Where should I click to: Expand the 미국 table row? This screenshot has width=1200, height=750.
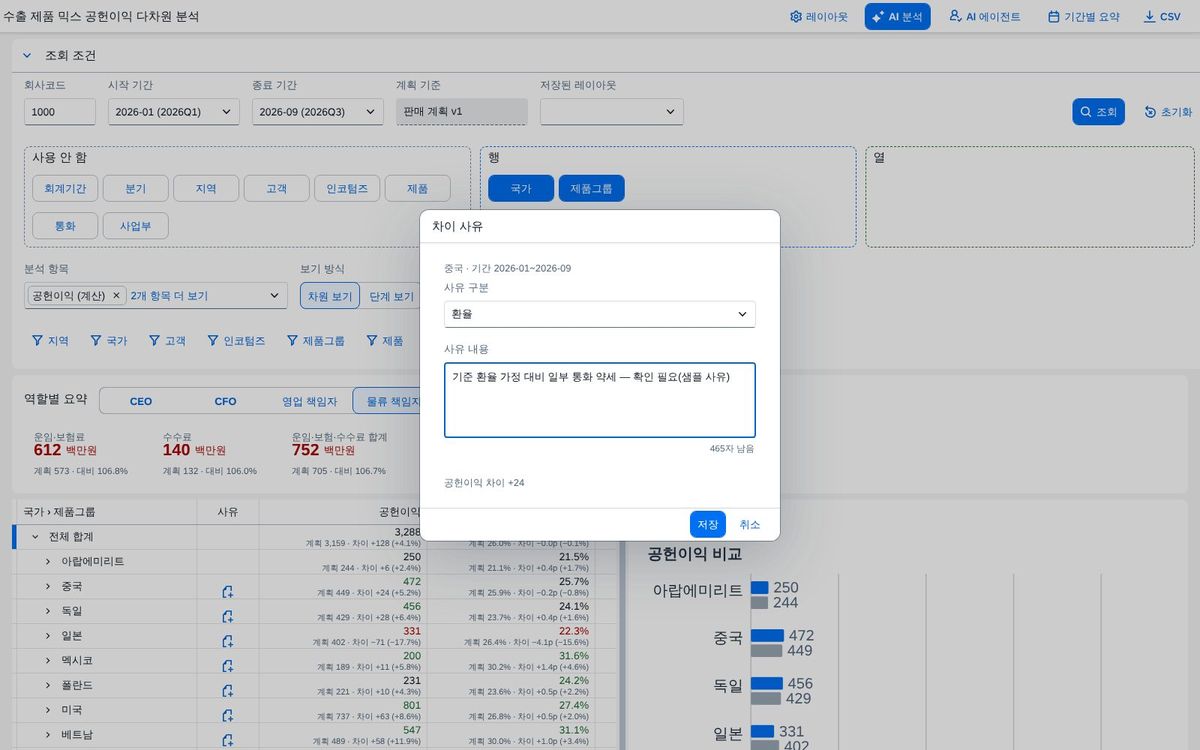[x=47, y=709]
